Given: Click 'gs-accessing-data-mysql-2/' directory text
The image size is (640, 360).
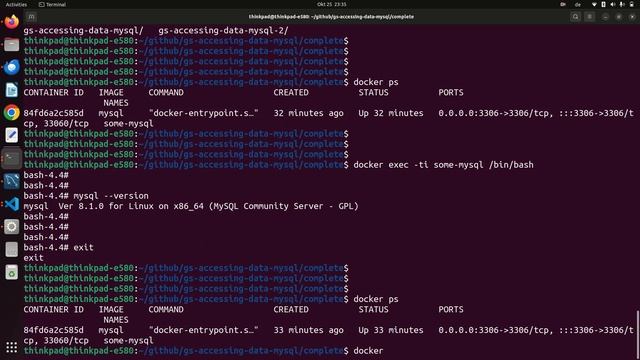Looking at the screenshot, I should (x=223, y=31).
